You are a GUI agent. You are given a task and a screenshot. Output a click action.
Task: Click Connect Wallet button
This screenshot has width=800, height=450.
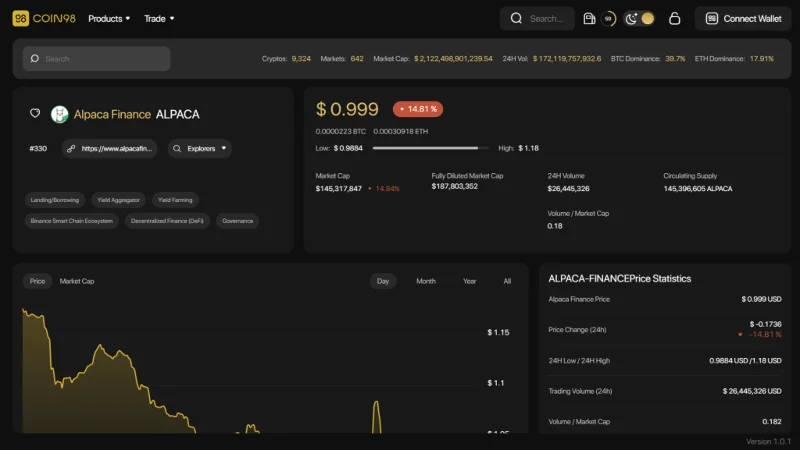pyautogui.click(x=743, y=18)
